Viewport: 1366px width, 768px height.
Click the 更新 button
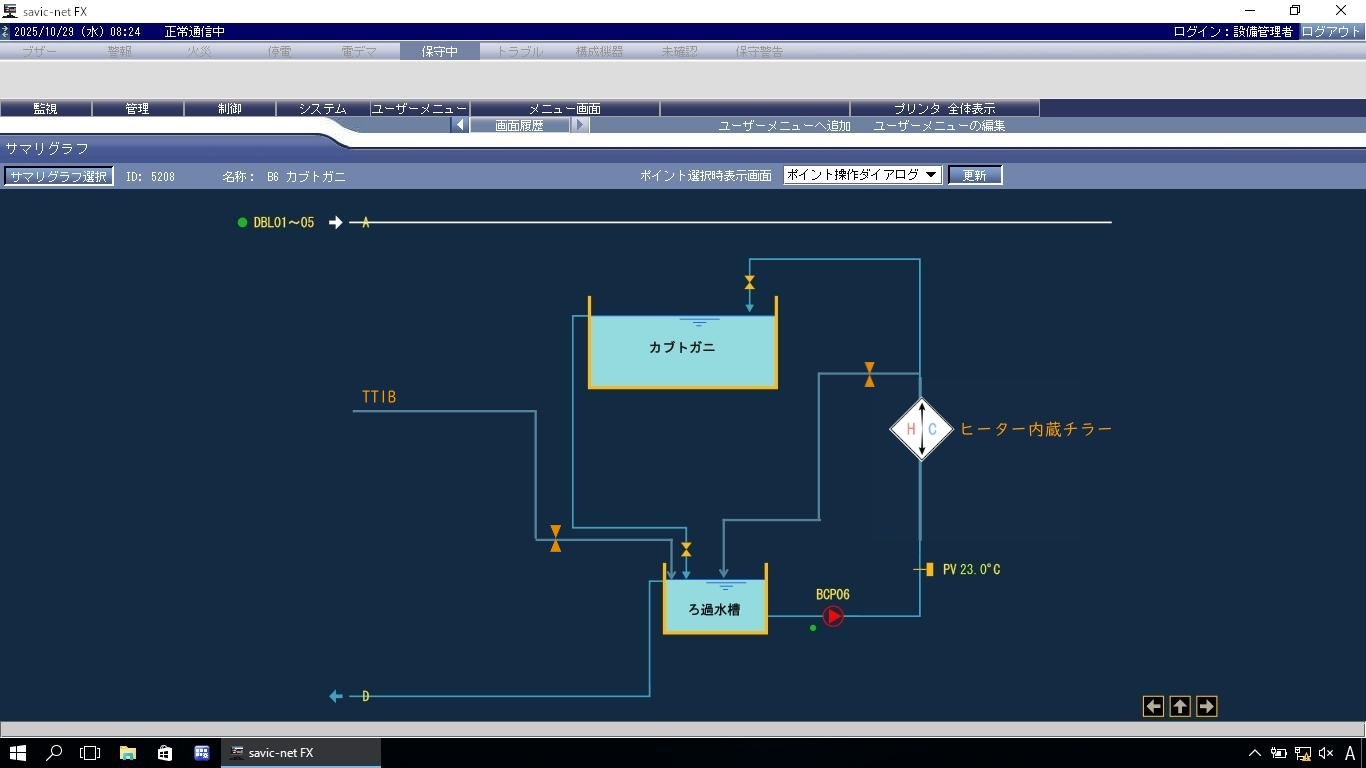[x=974, y=175]
